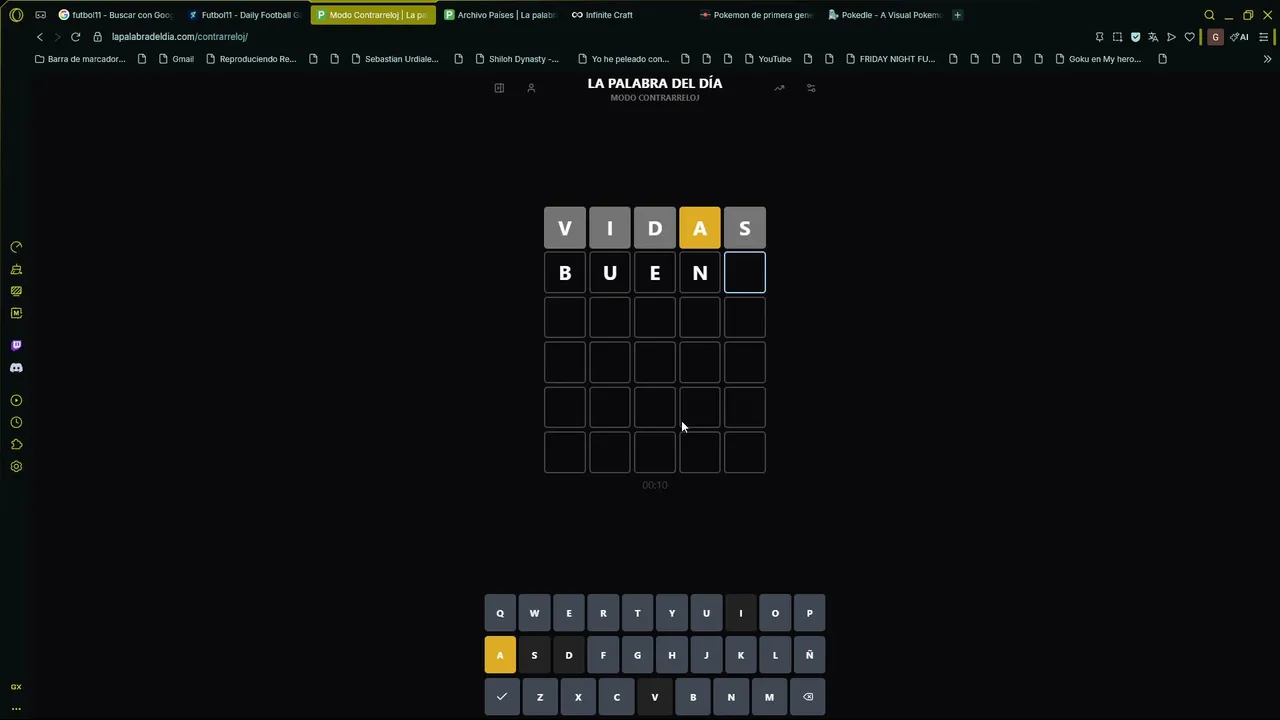The width and height of the screenshot is (1280, 720).
Task: Open browser search magnifier icon
Action: click(1209, 15)
